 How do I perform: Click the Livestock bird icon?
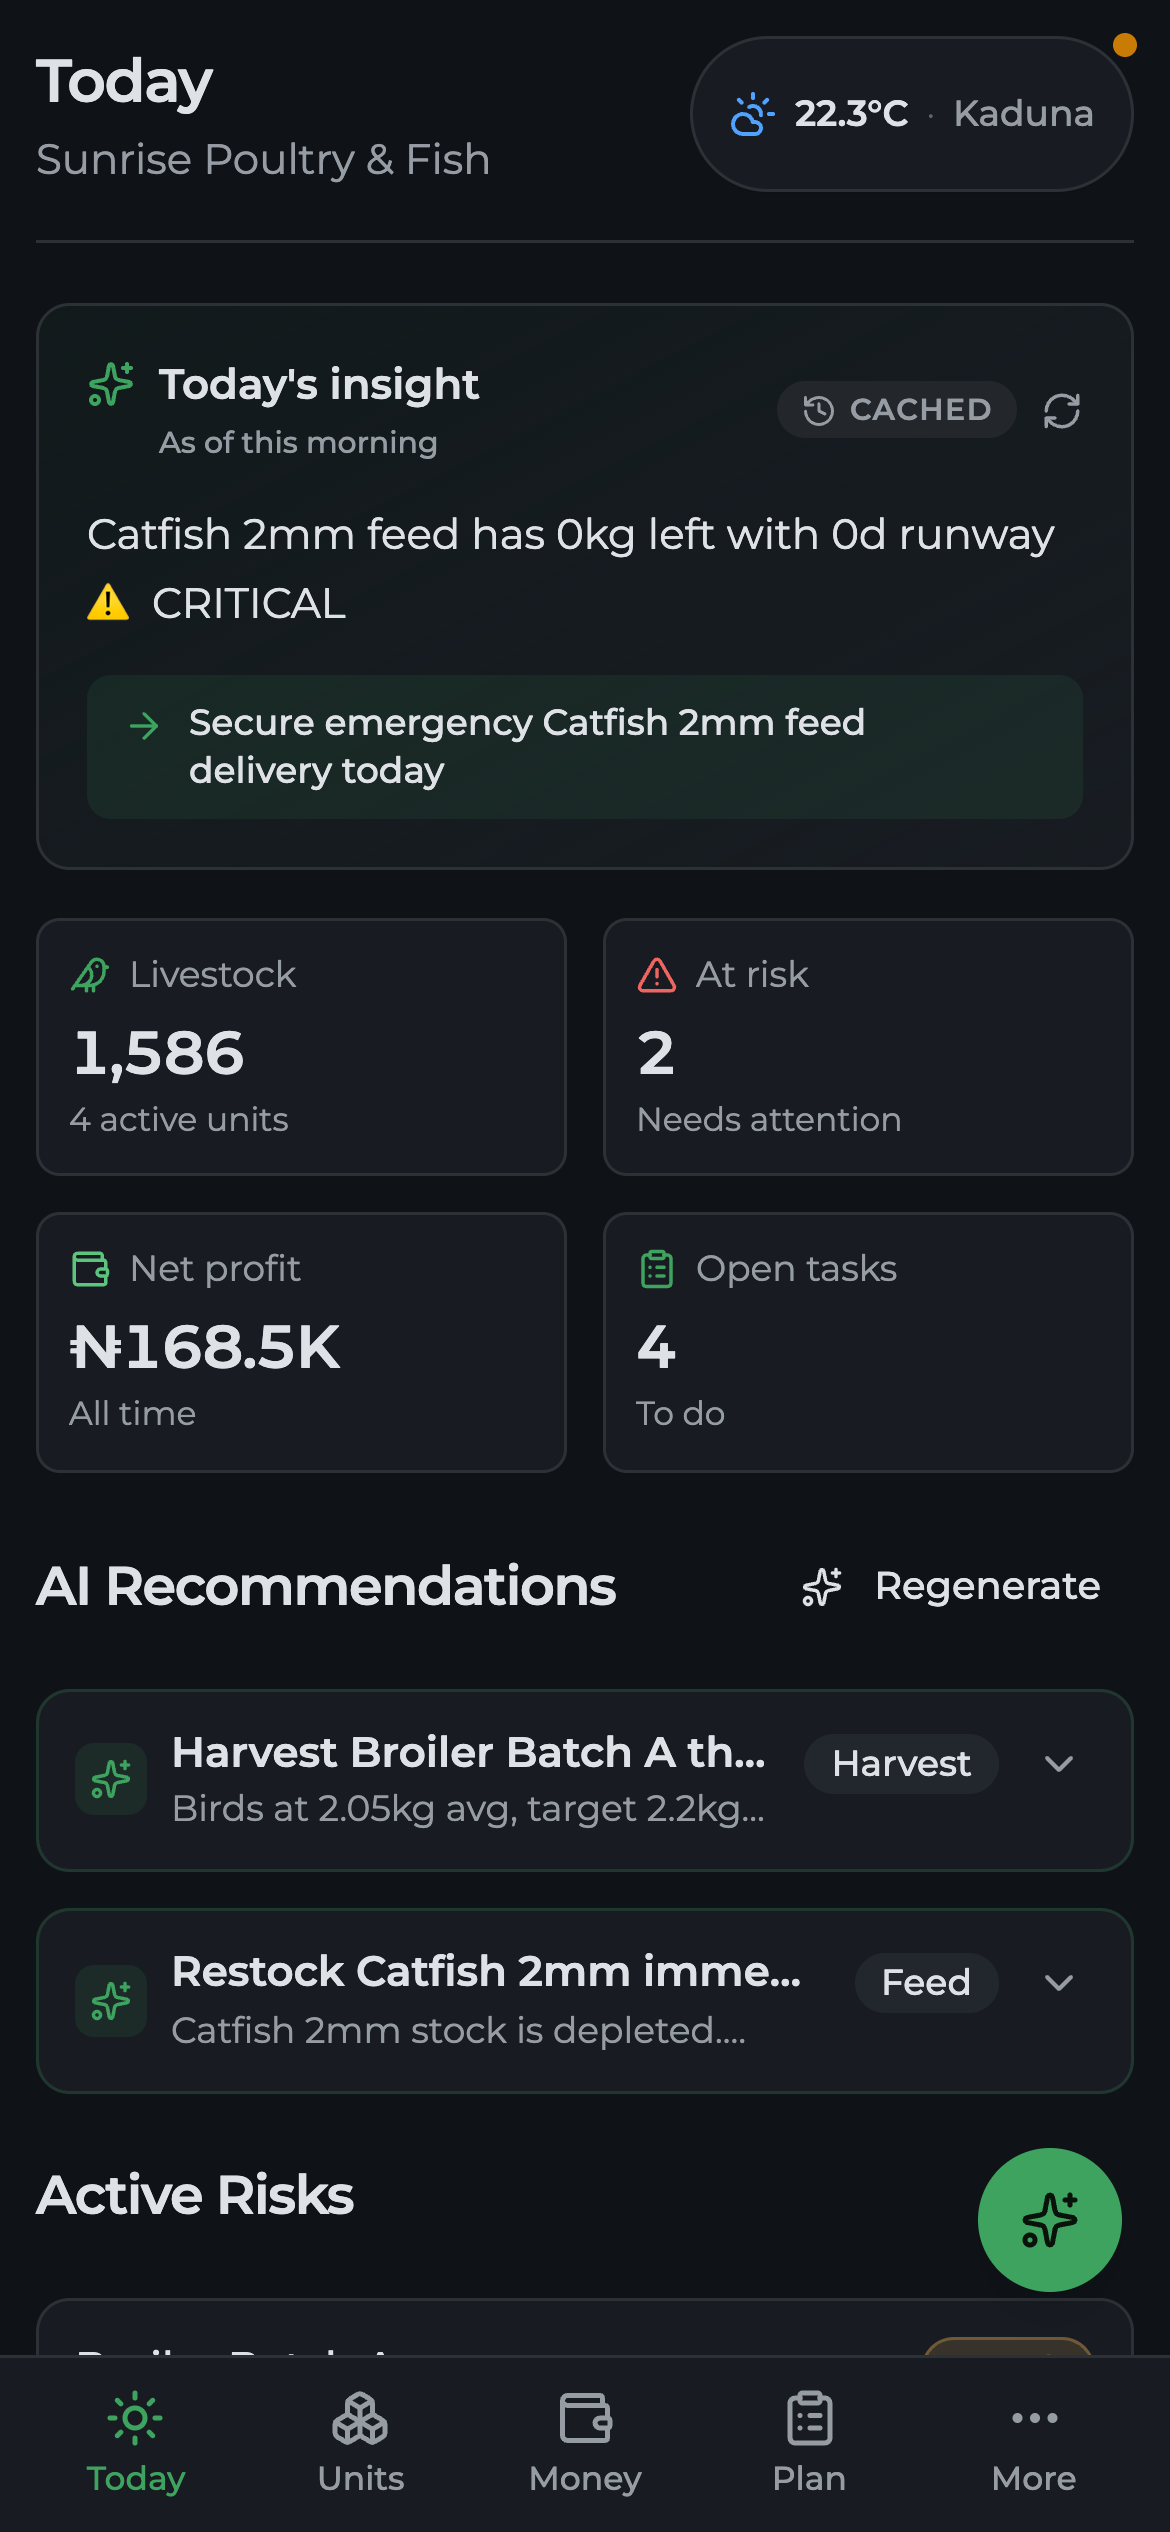point(90,974)
